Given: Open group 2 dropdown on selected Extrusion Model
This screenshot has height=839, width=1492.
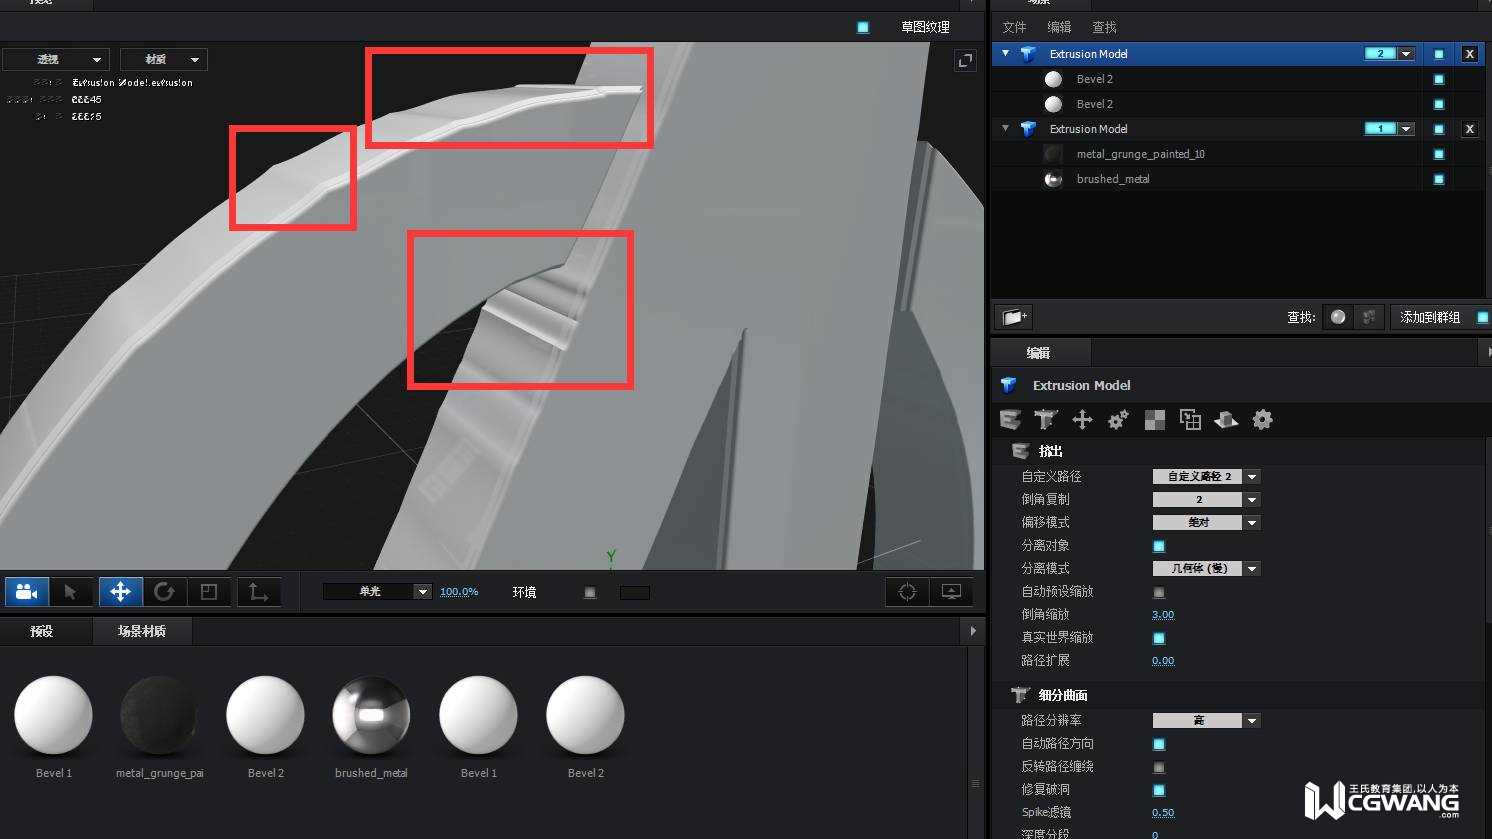Looking at the screenshot, I should (x=1406, y=54).
